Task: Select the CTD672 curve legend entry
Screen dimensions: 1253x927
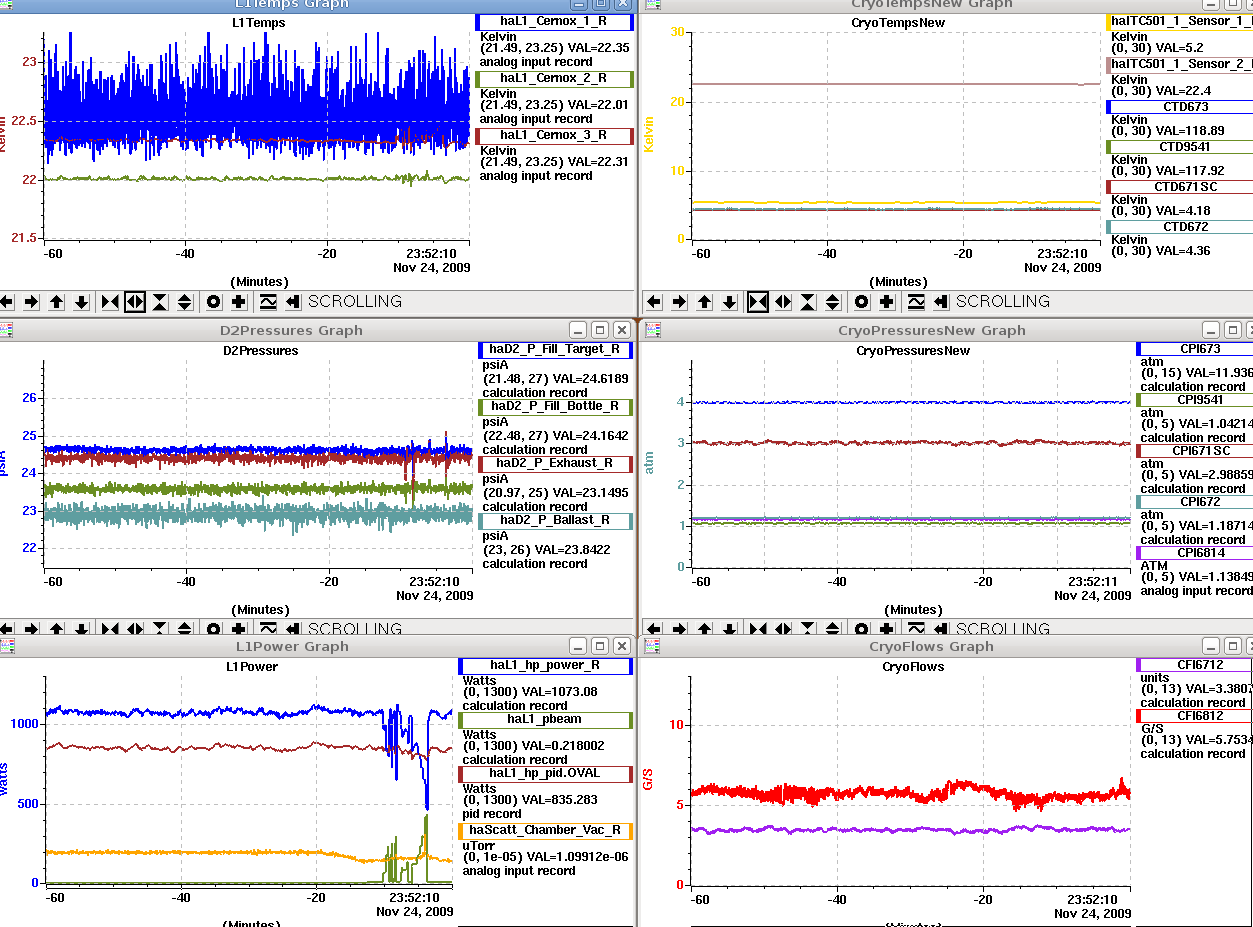Action: 1179,227
